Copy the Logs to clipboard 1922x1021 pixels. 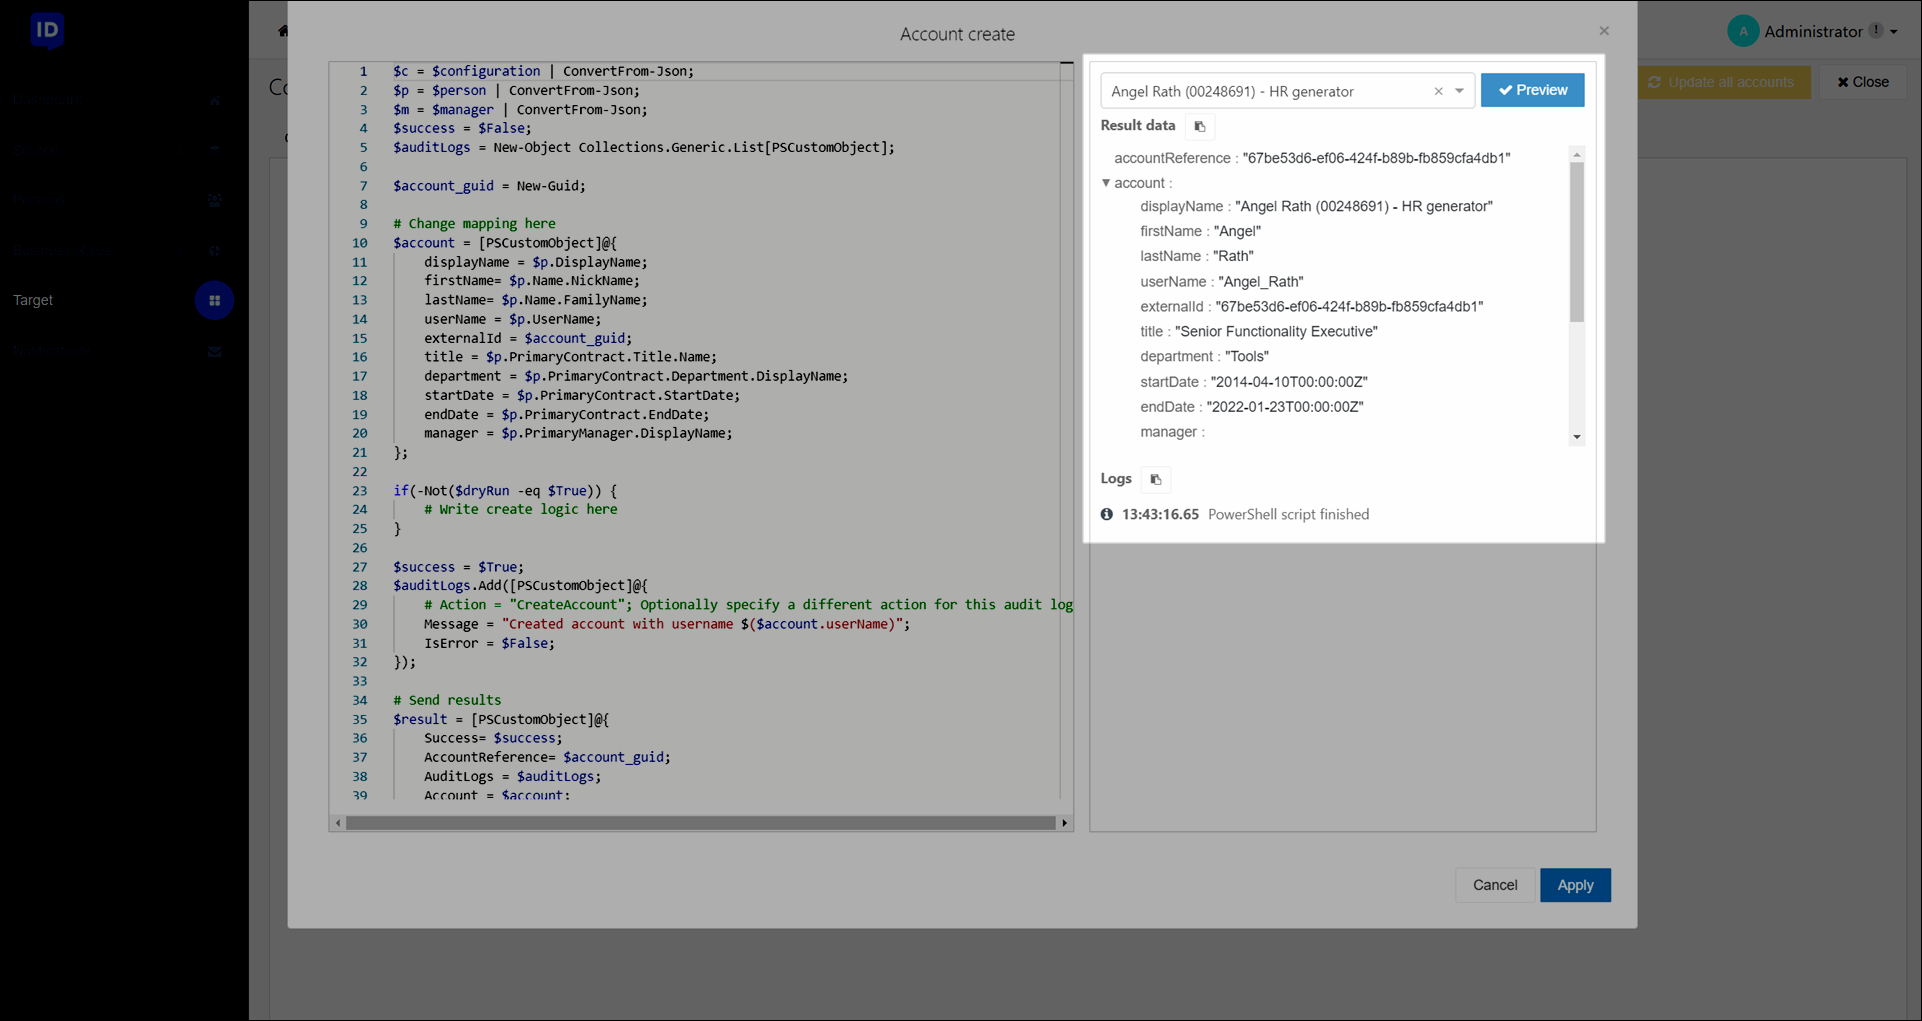click(x=1156, y=479)
